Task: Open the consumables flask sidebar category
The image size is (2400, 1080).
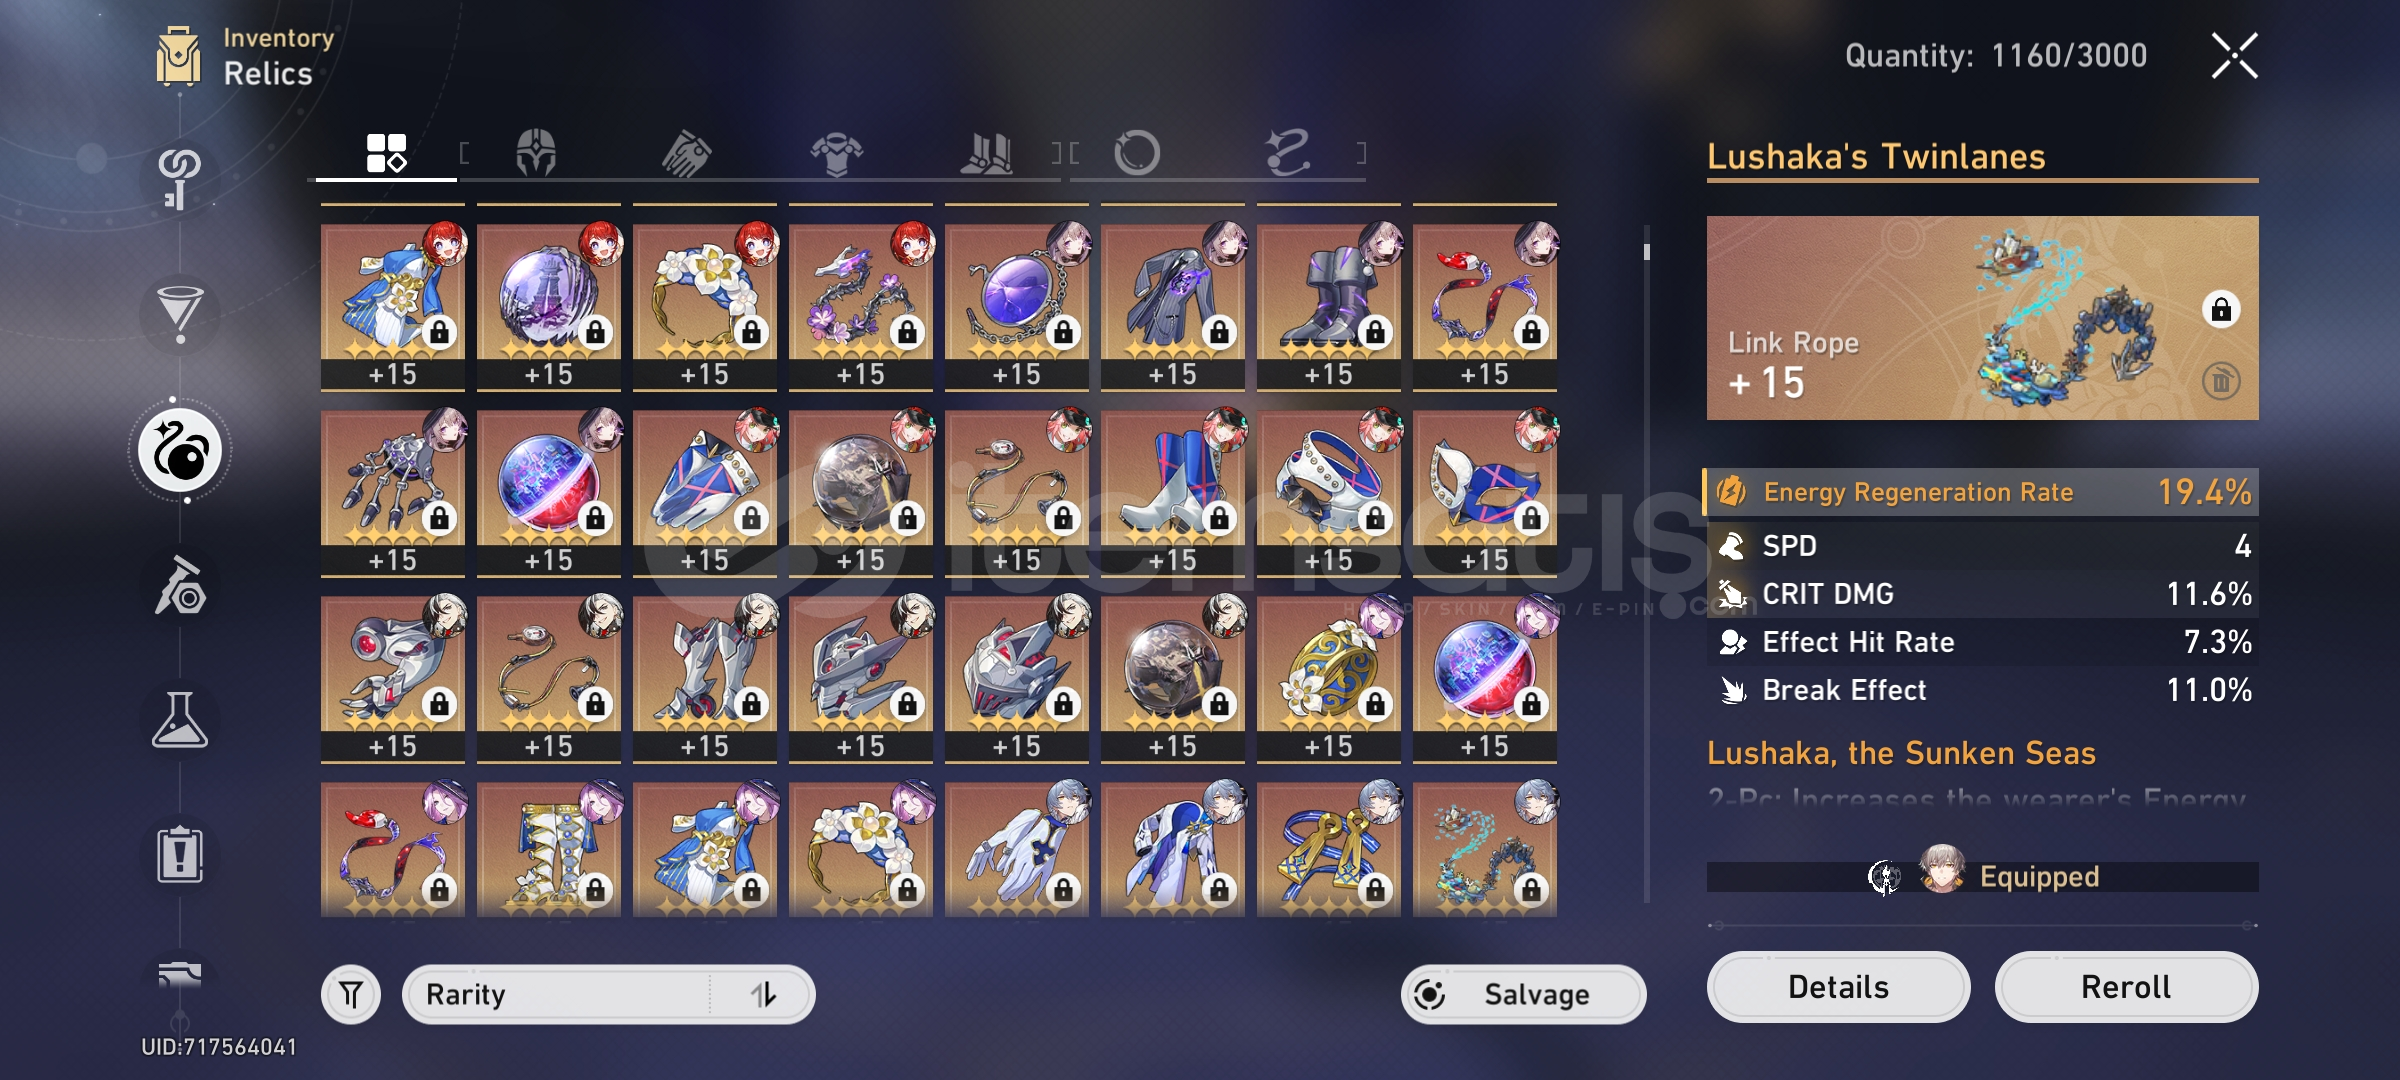Action: tap(180, 720)
